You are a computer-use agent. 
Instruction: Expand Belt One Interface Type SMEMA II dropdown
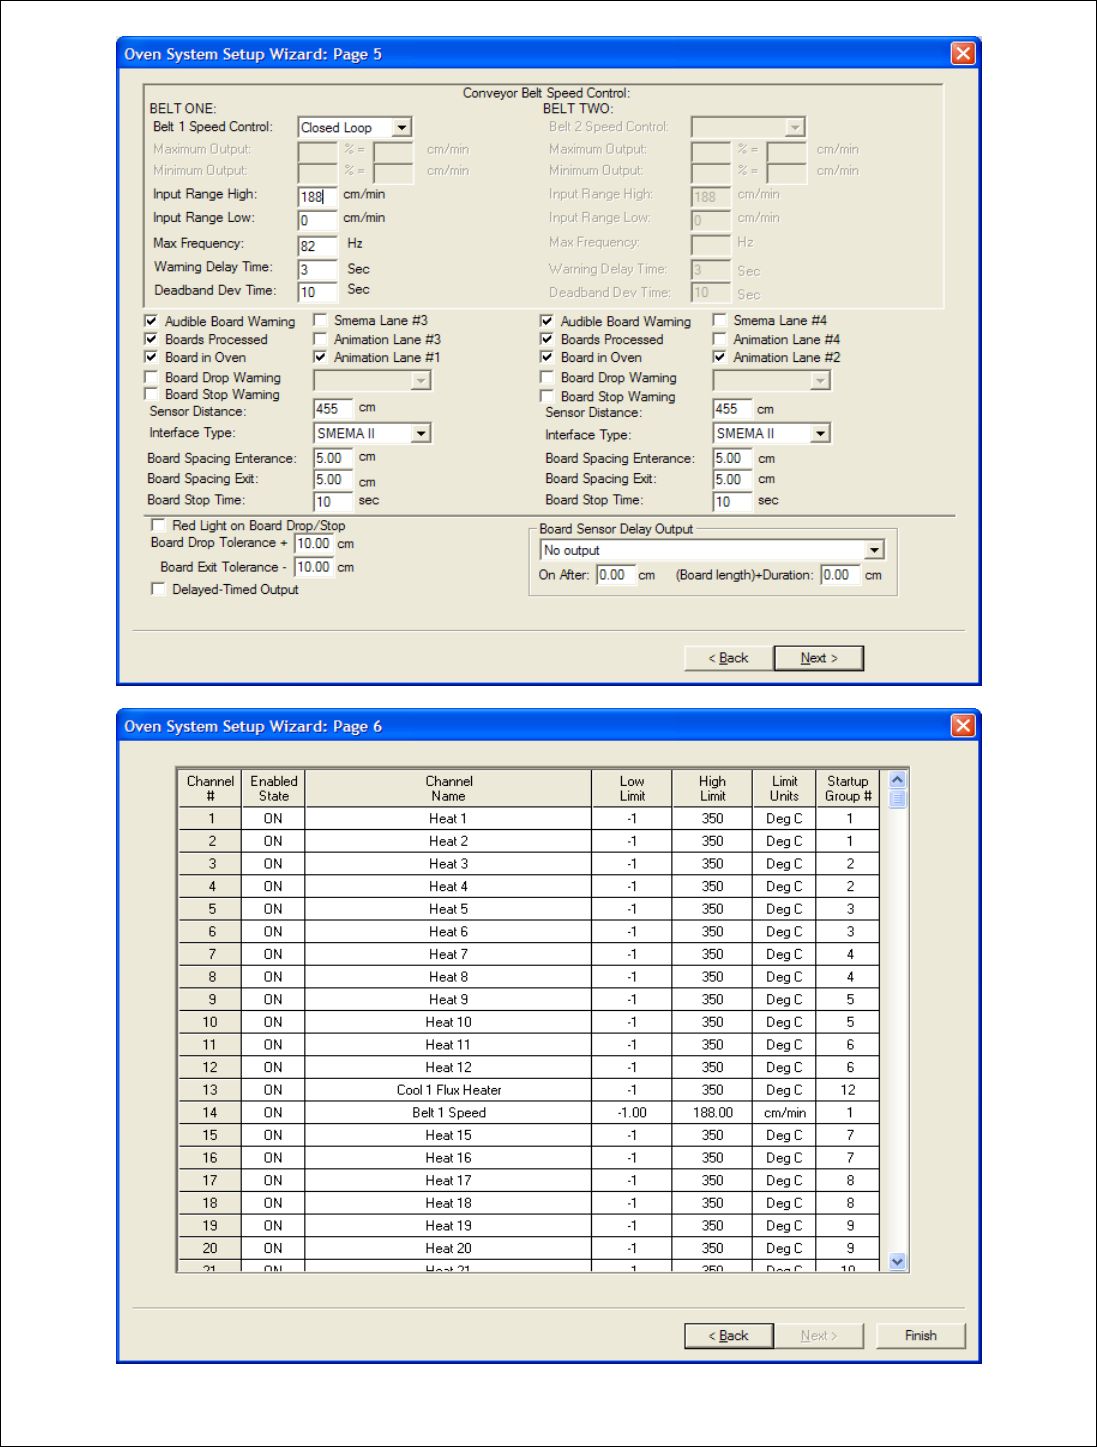click(x=421, y=434)
